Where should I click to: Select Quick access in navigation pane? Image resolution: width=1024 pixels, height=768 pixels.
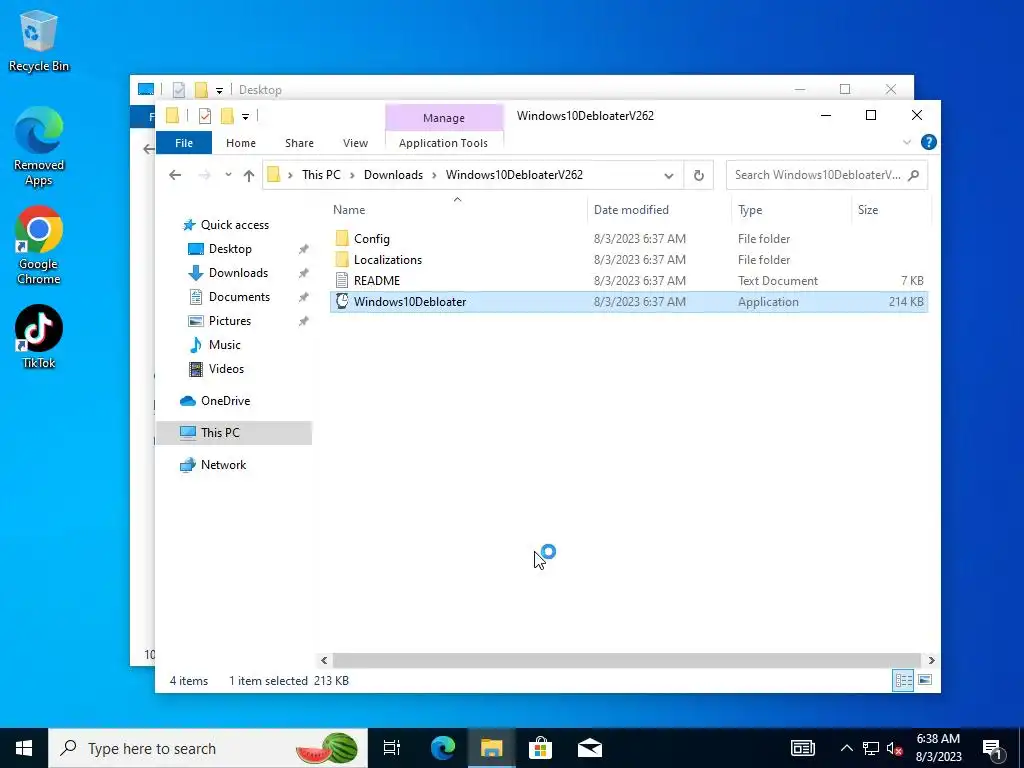click(x=234, y=225)
